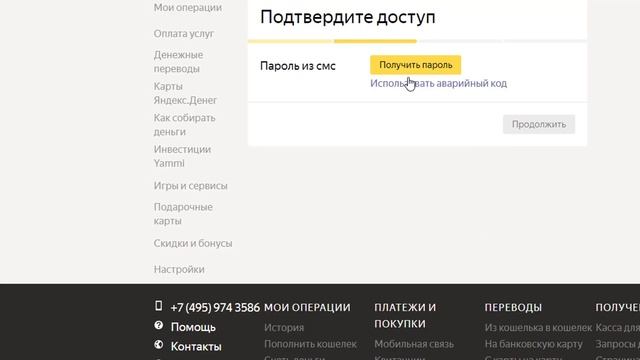Click the Пароль из смс label

(x=298, y=66)
